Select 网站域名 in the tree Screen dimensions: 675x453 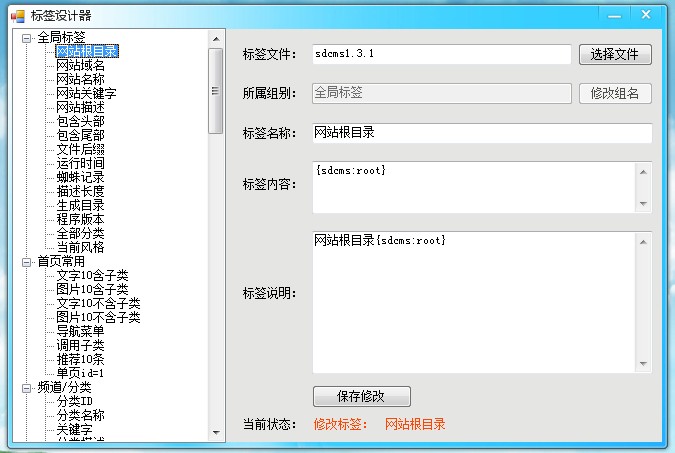tap(80, 66)
